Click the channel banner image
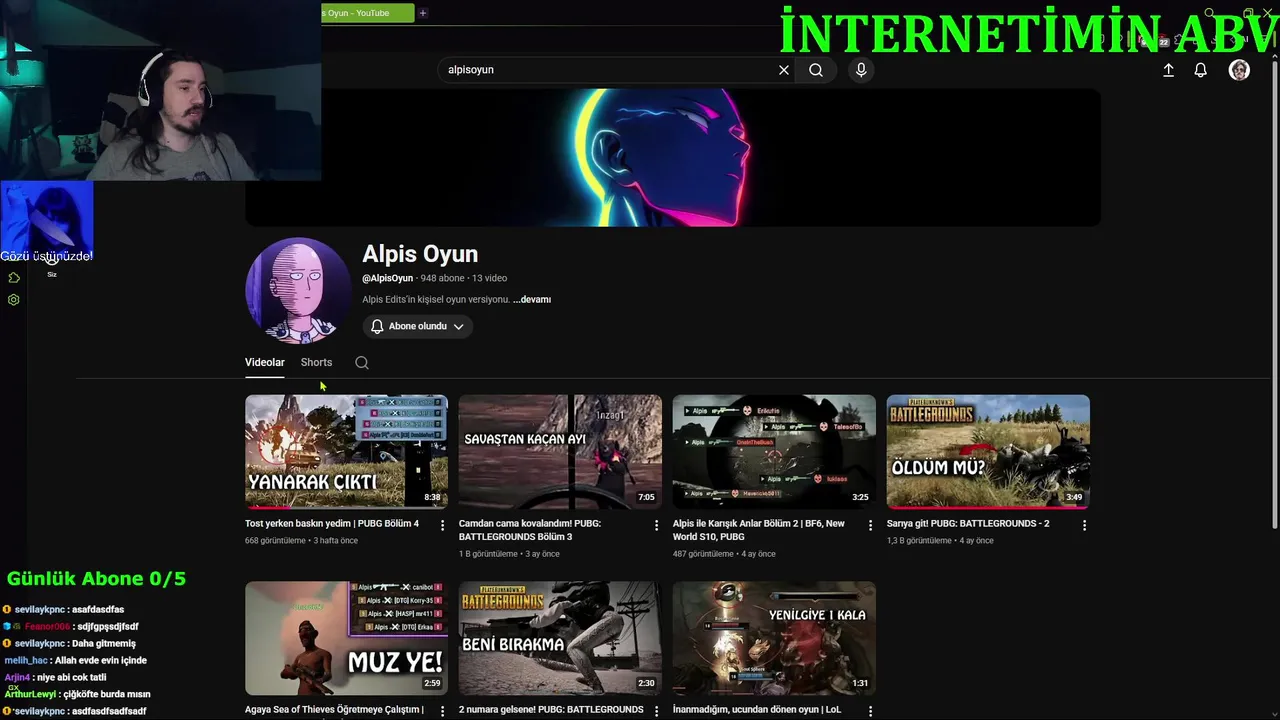1280x720 pixels. coord(673,157)
